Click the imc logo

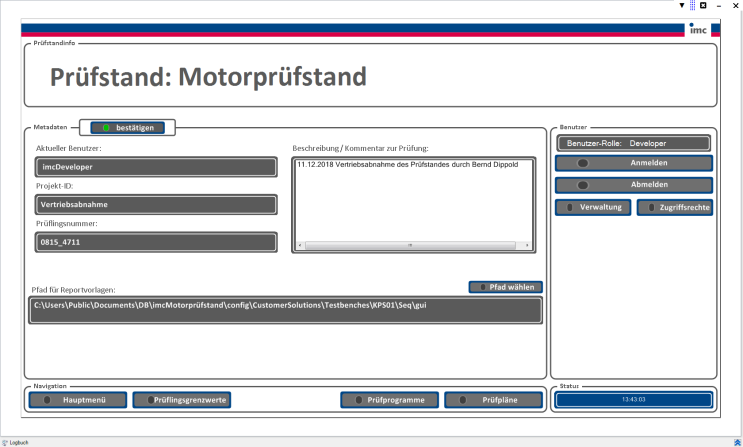[x=698, y=29]
